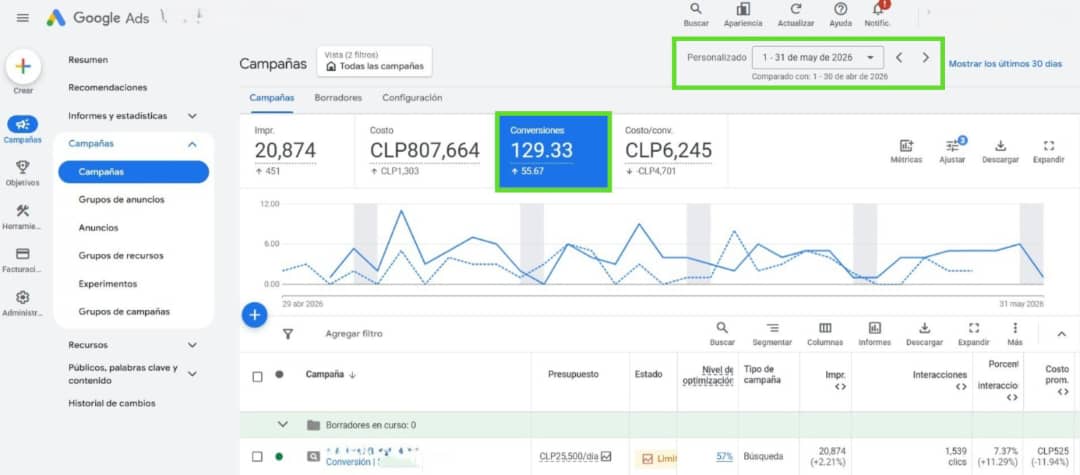Select the Costo/conv. metric card
This screenshot has width=1080, height=475.
[x=669, y=151]
